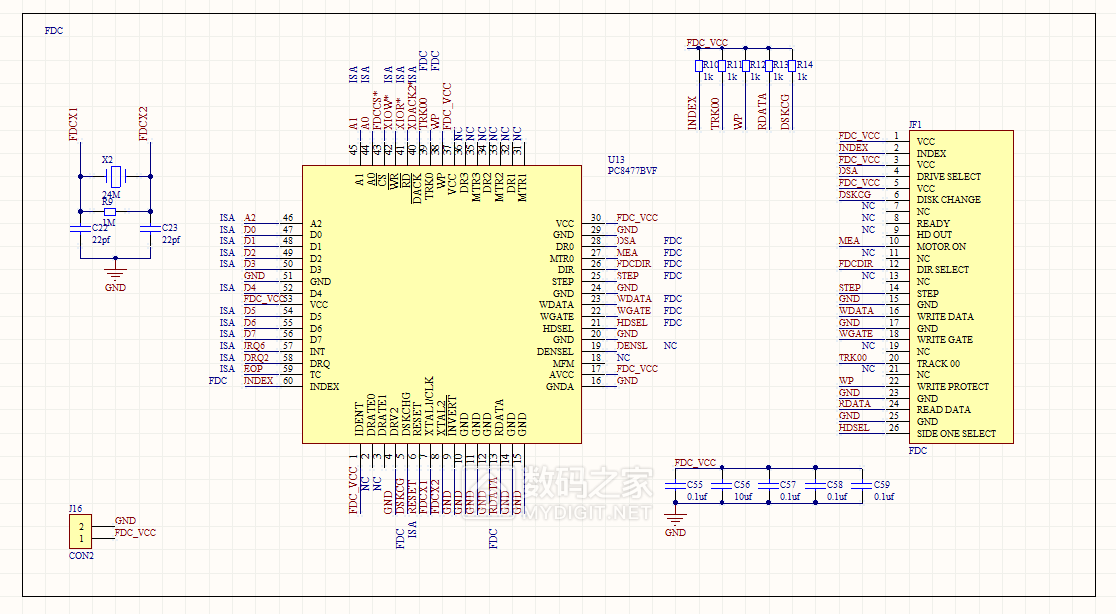Image resolution: width=1116 pixels, height=614 pixels.
Task: Select the U13 designator text
Action: (616, 159)
